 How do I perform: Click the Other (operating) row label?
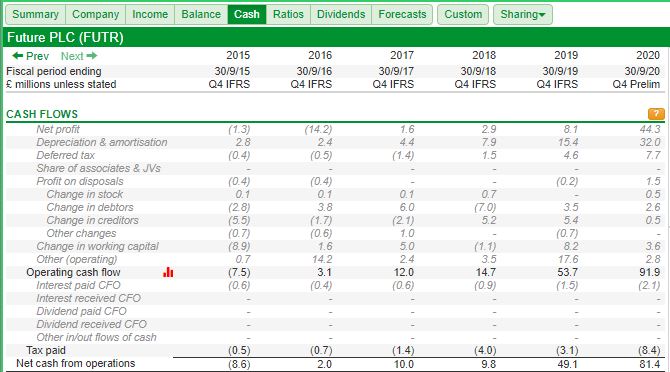[76, 259]
